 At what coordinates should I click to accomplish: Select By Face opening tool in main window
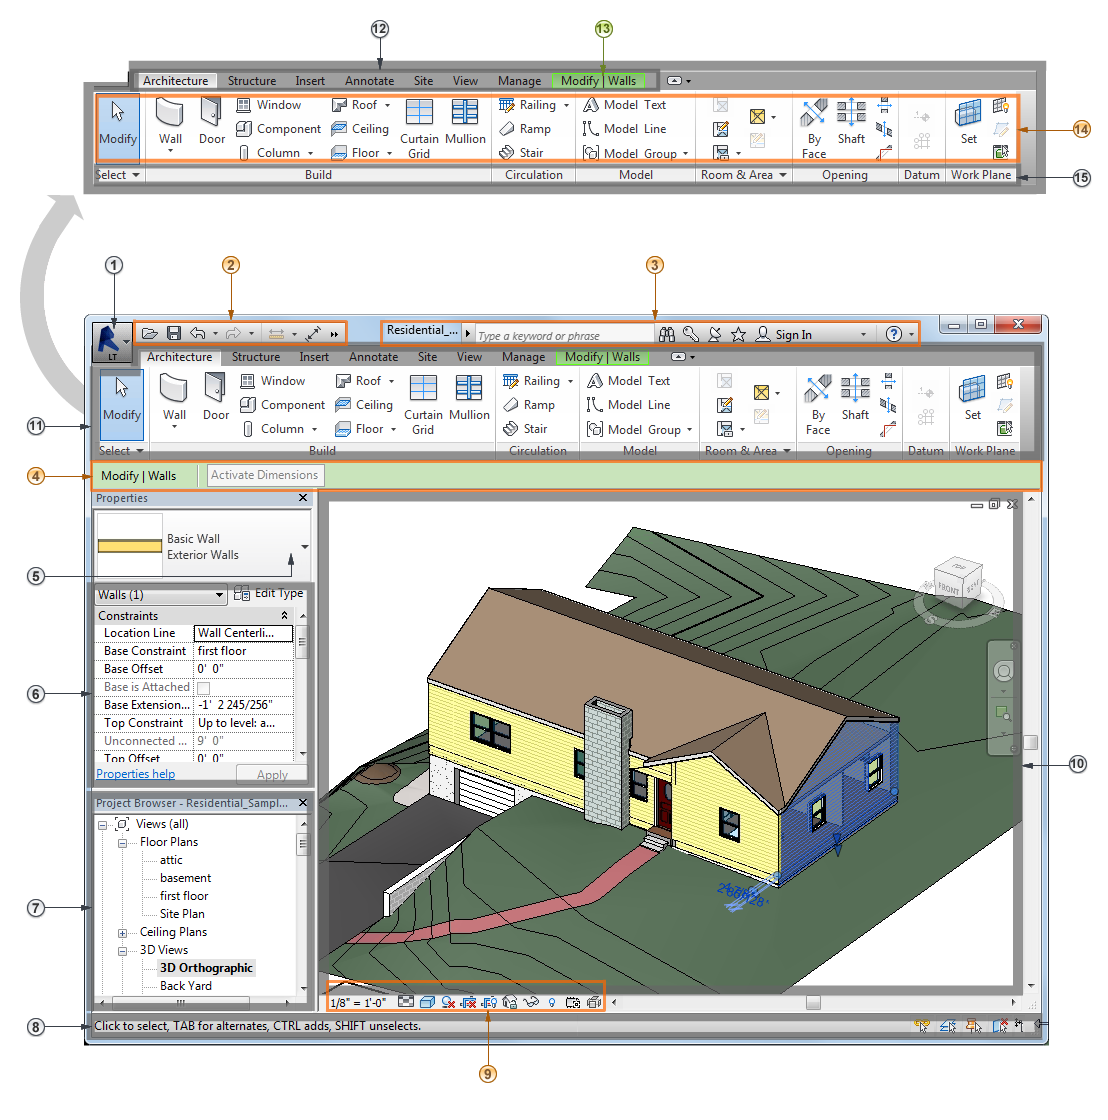coord(818,404)
